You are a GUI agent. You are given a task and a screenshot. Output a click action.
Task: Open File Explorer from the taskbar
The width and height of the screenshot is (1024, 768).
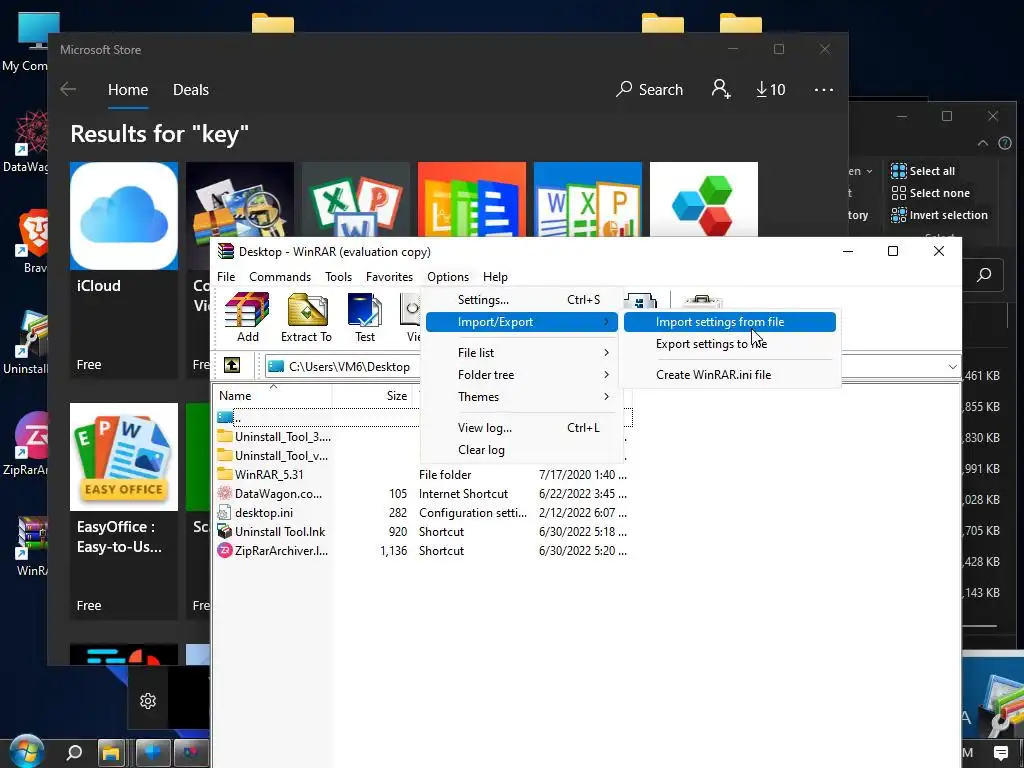(x=111, y=753)
